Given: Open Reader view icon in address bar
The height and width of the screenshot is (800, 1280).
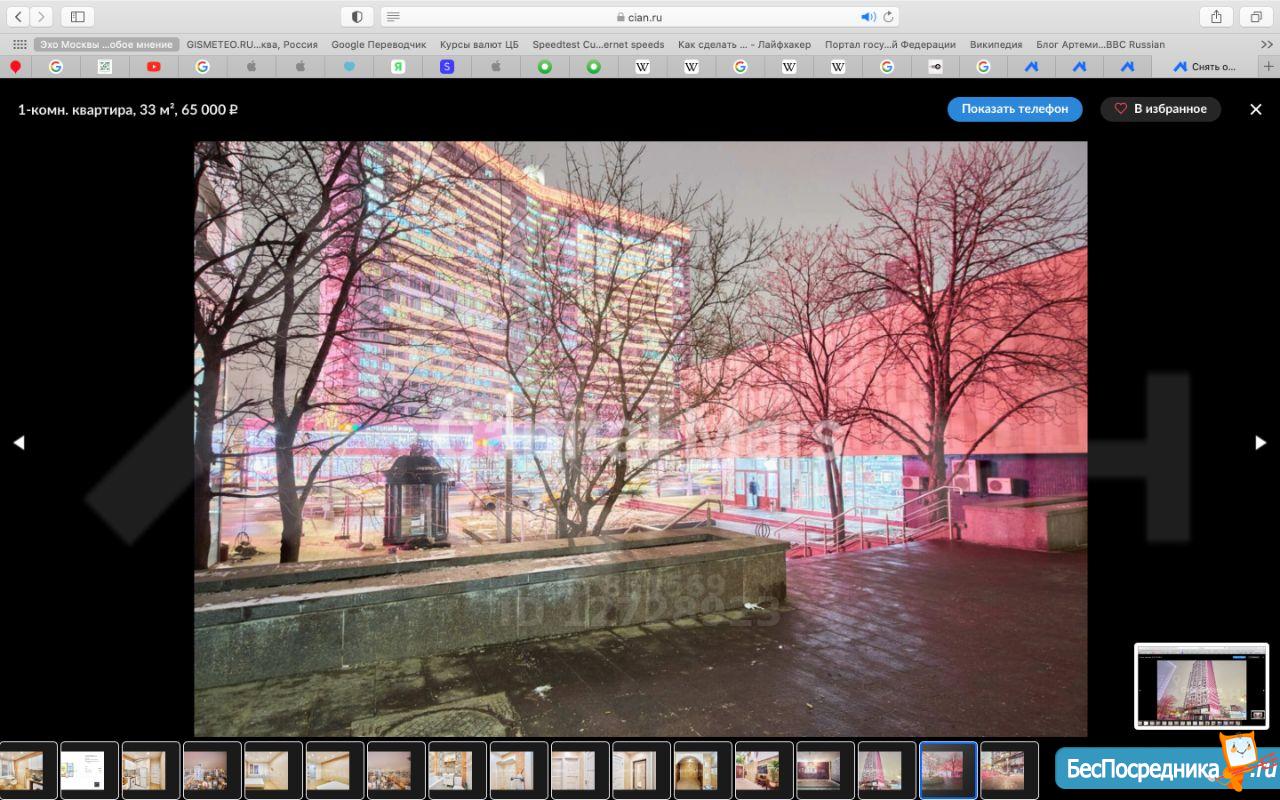Looking at the screenshot, I should coord(393,17).
